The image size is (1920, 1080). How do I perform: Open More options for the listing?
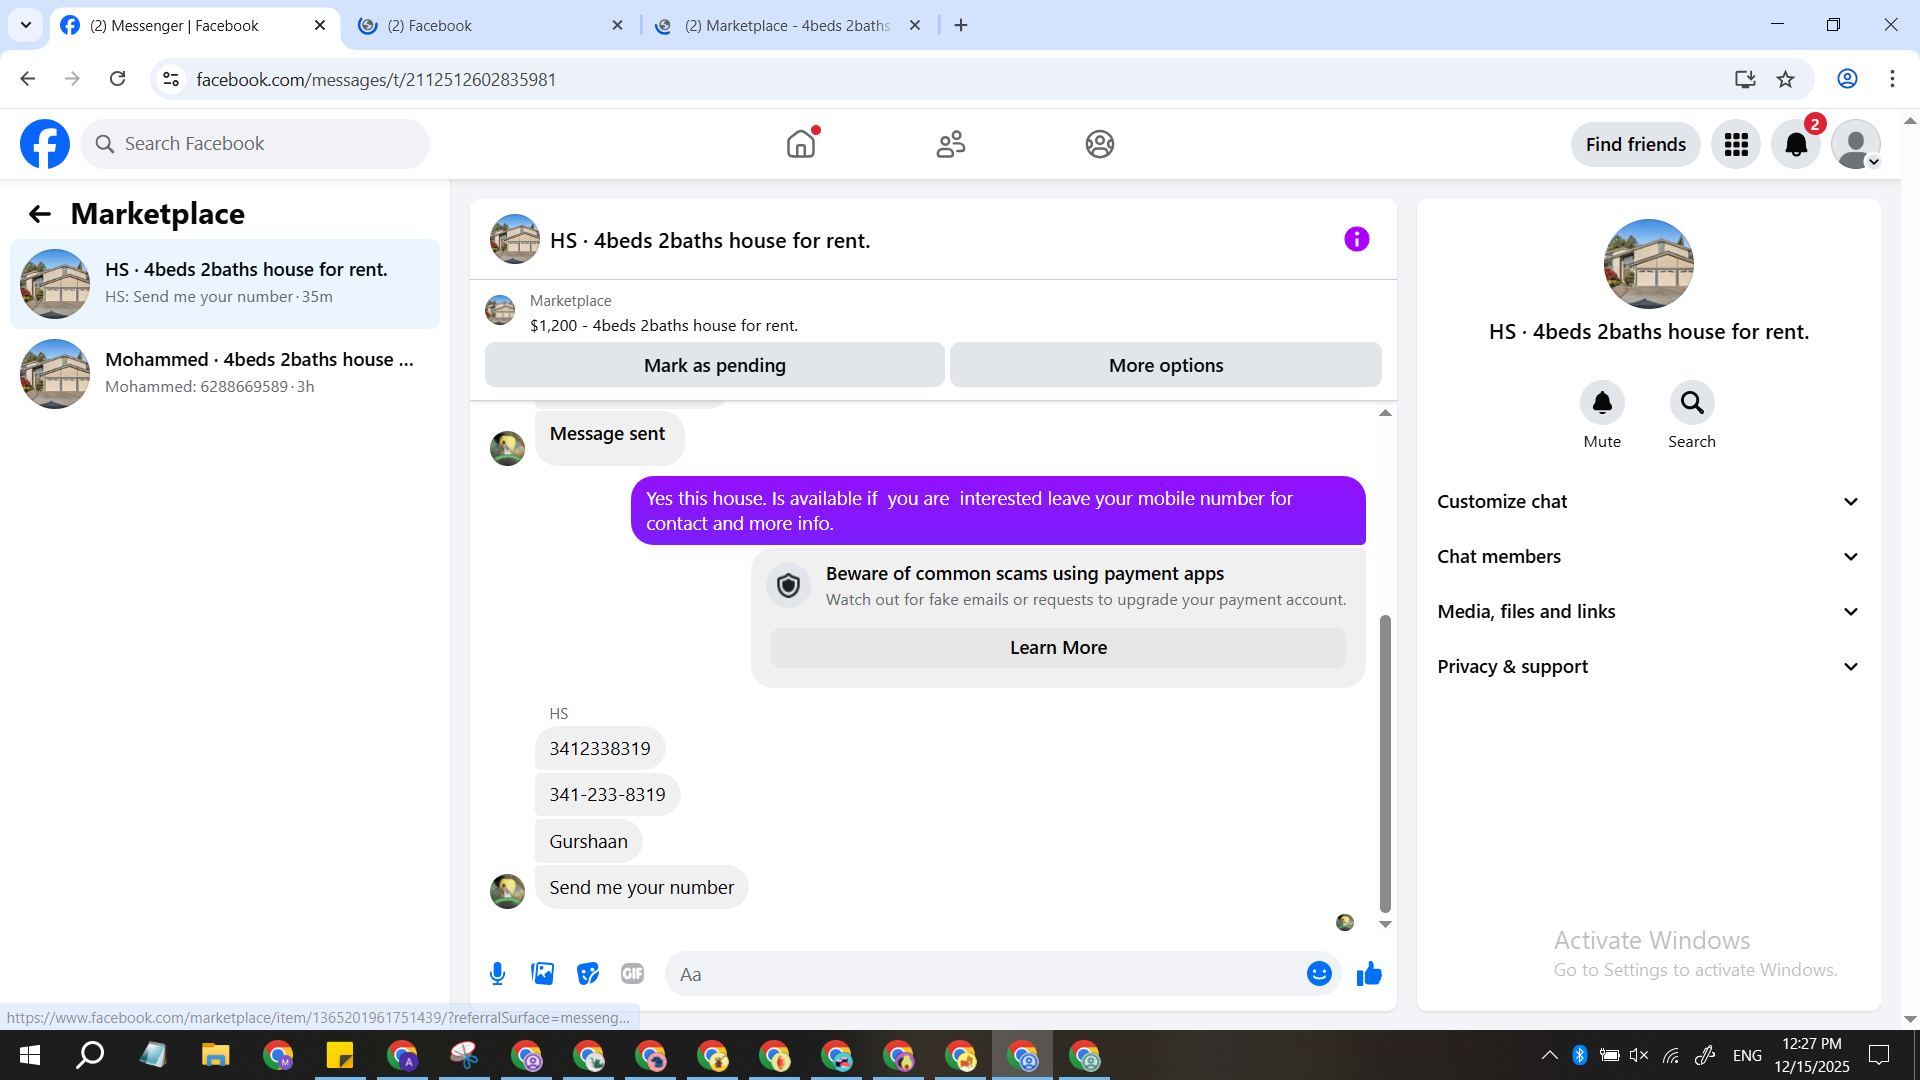[1166, 365]
